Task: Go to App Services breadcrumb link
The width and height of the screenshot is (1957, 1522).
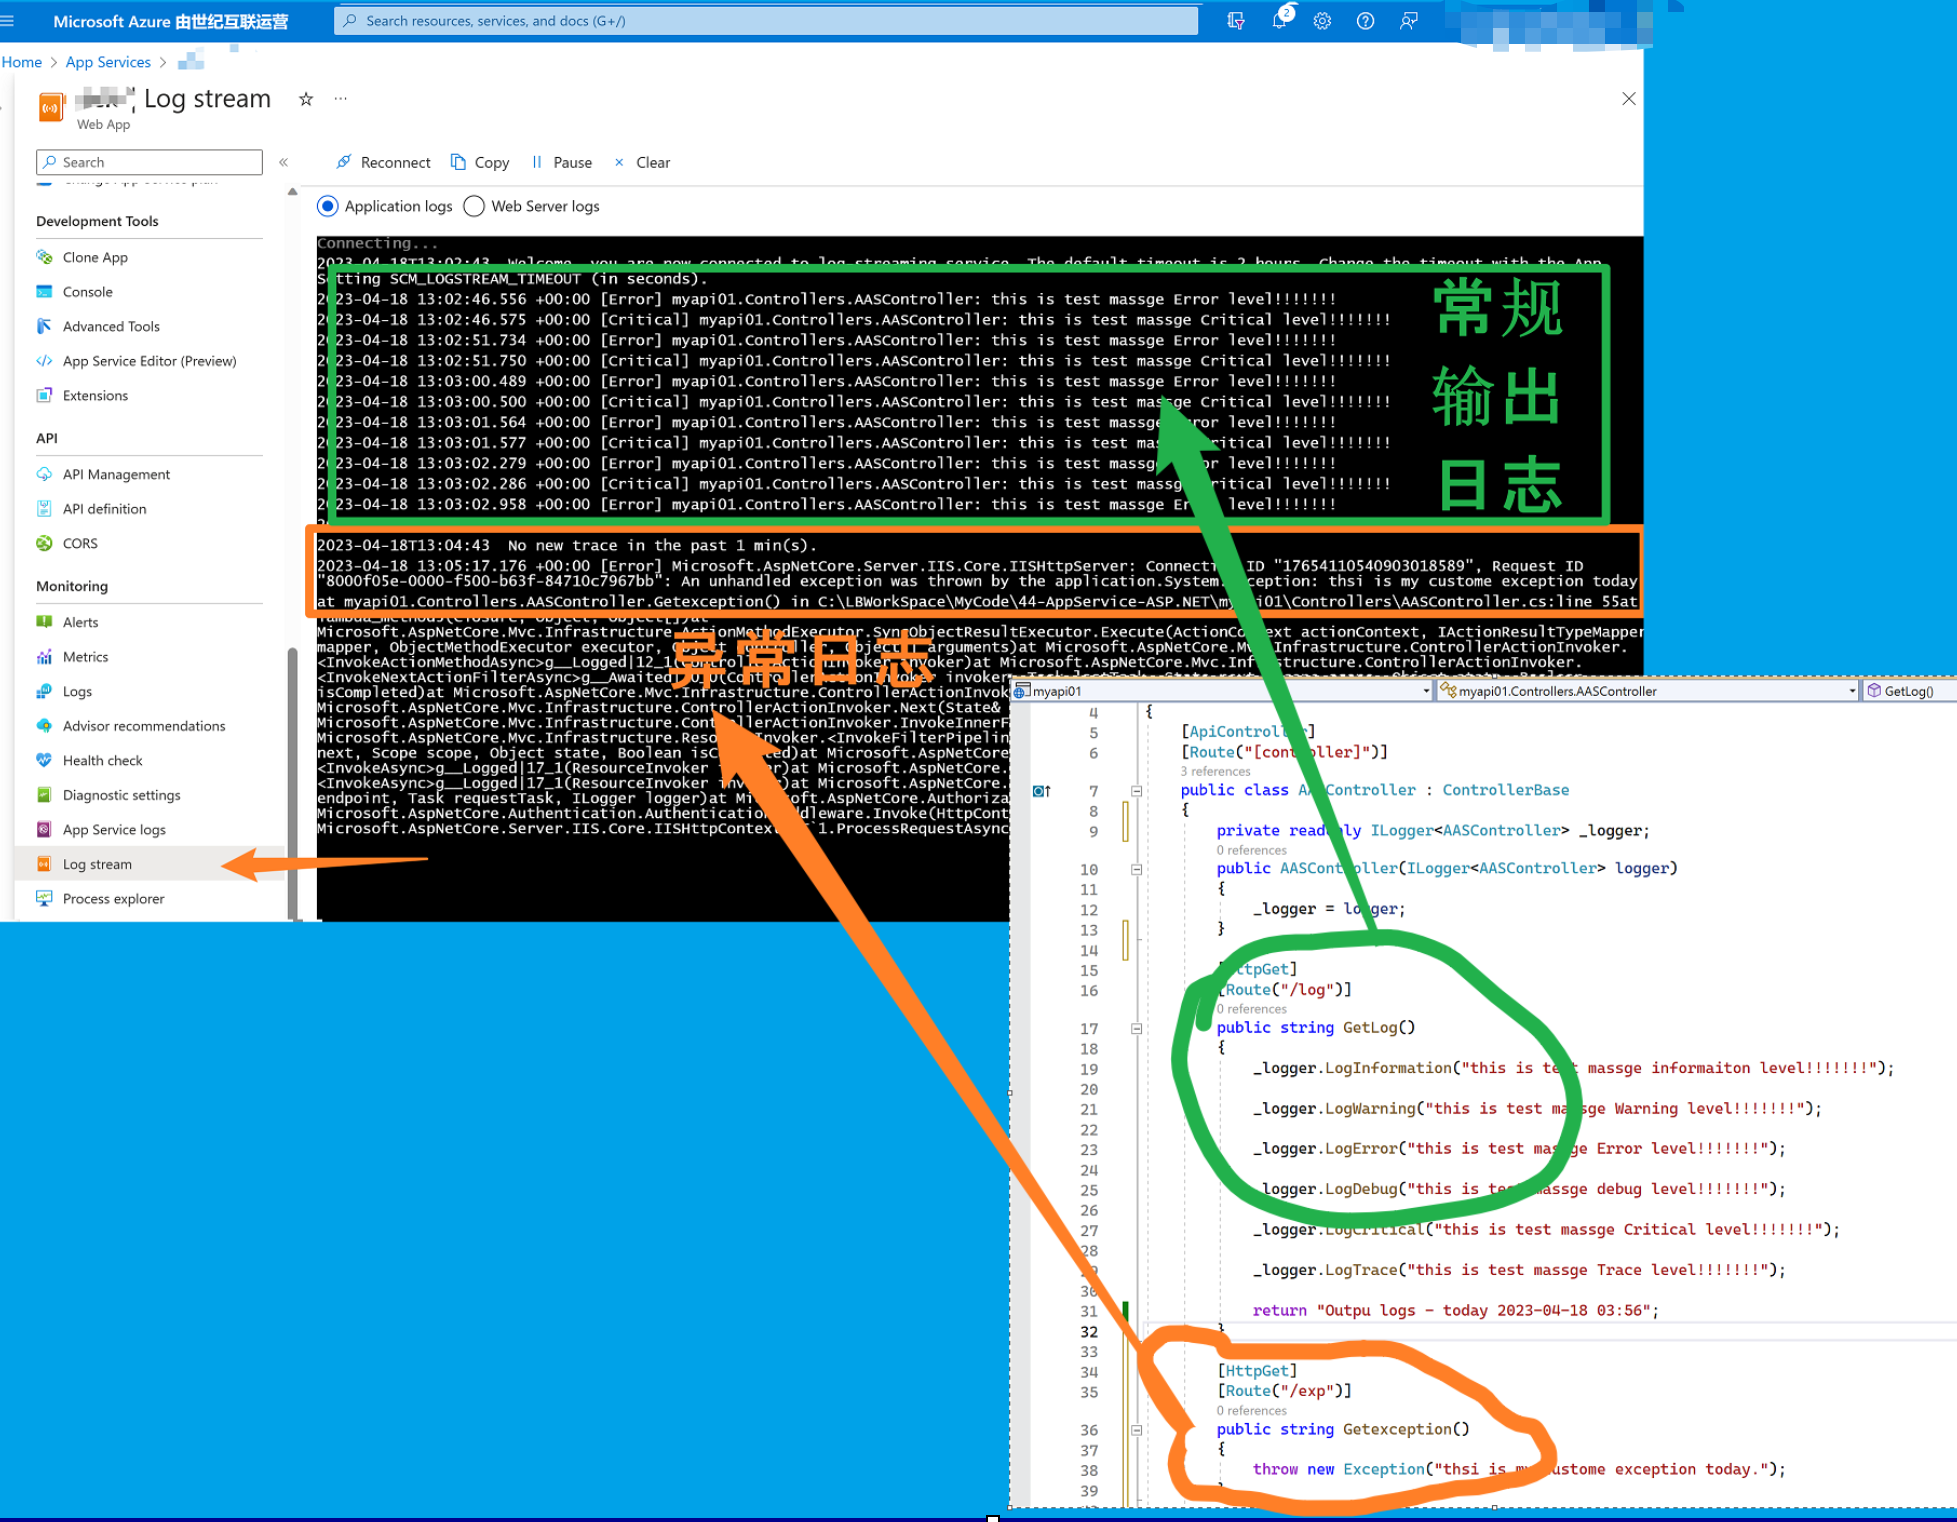Action: [x=108, y=62]
